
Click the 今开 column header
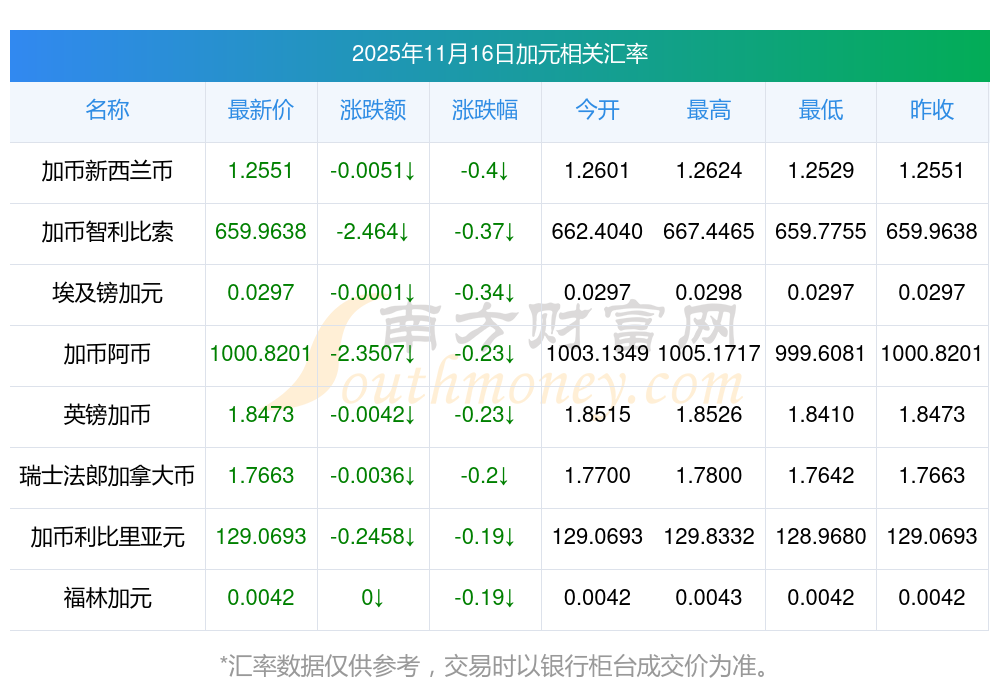click(x=597, y=110)
